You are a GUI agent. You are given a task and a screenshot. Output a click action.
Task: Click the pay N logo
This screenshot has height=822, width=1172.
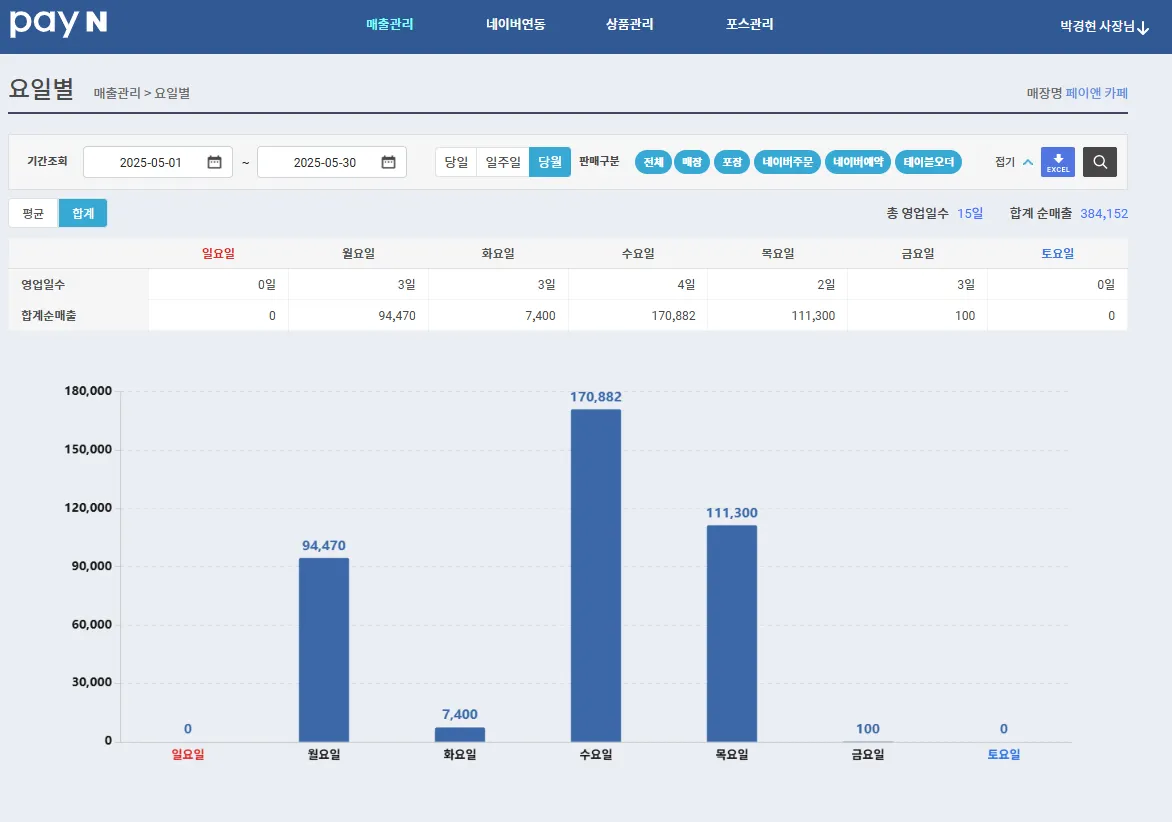58,24
